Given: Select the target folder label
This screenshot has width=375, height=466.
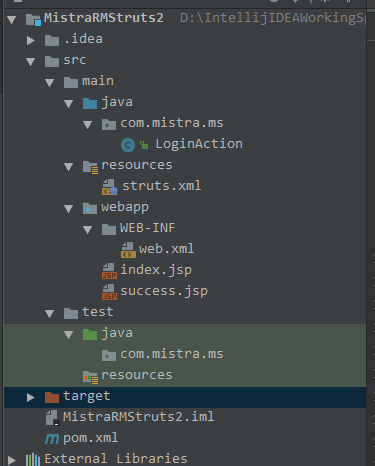Looking at the screenshot, I should (87, 397).
